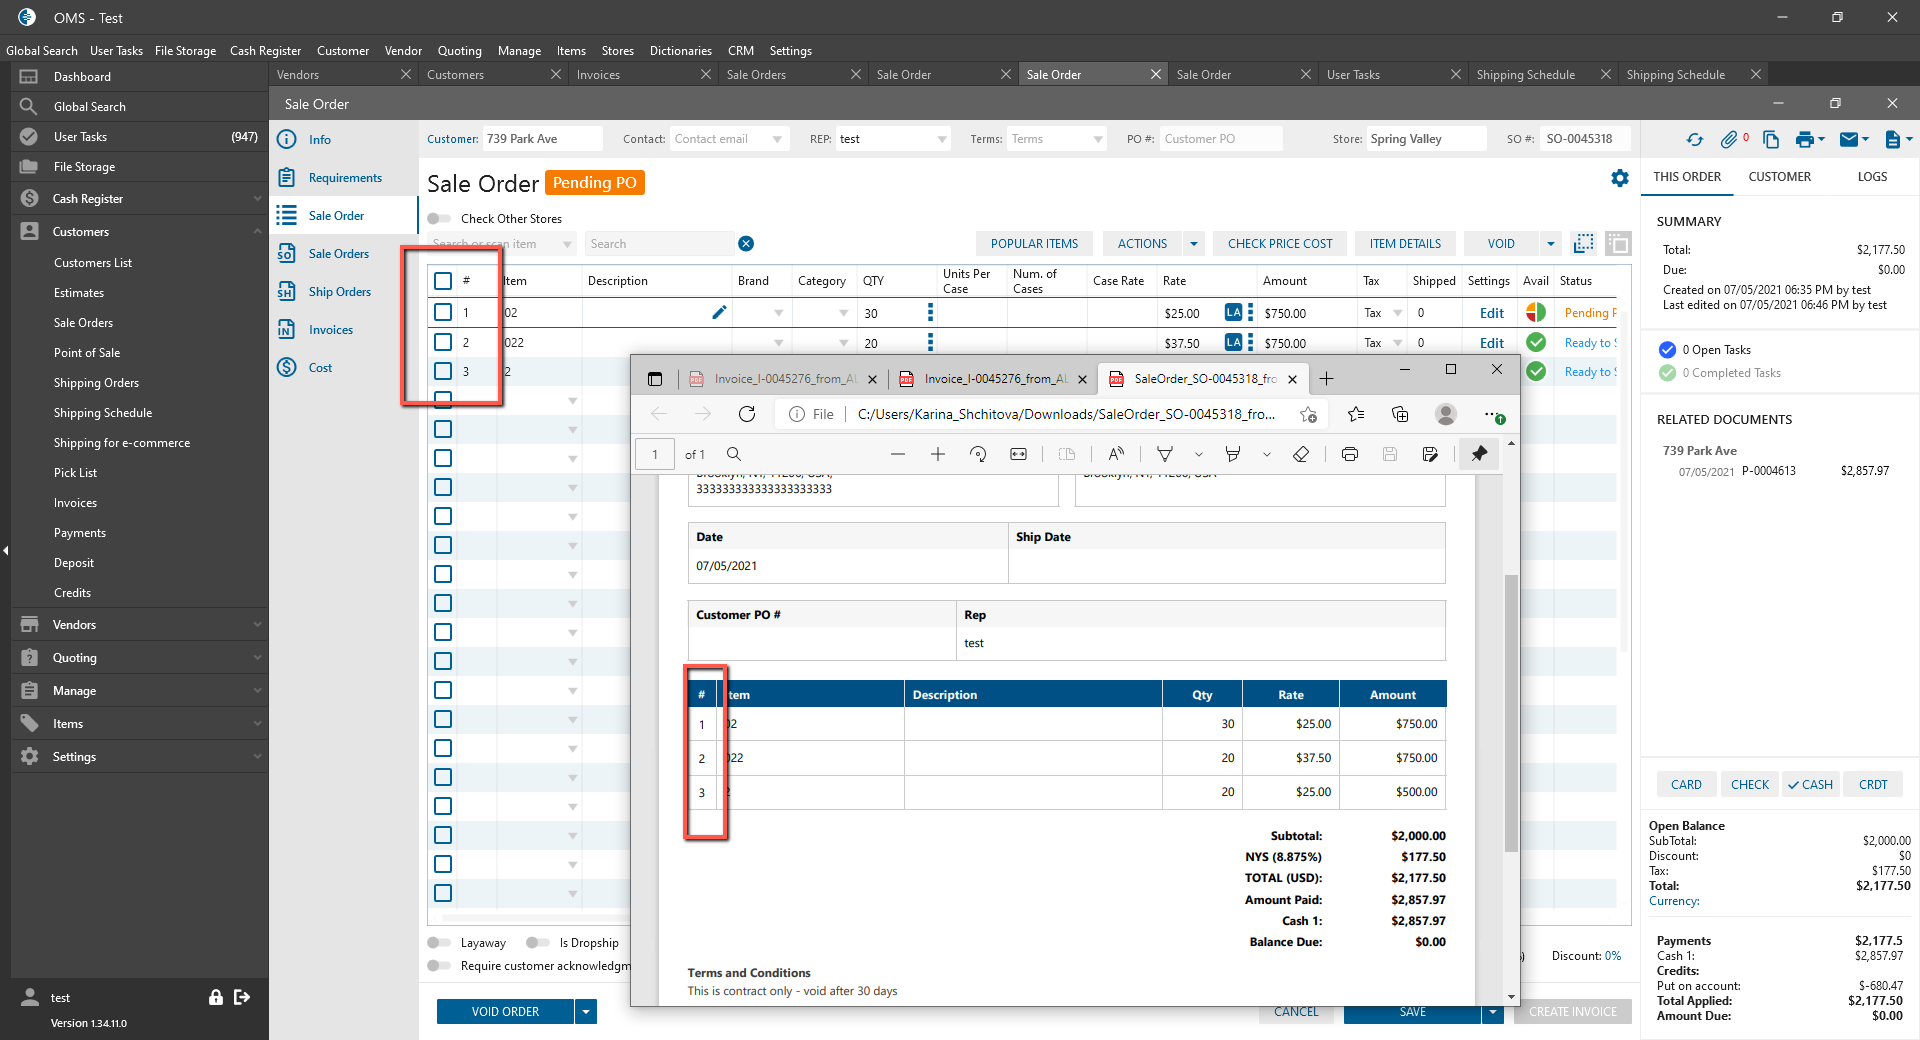Image resolution: width=1920 pixels, height=1040 pixels.
Task: Open the REP dropdown showing test
Action: pos(892,139)
